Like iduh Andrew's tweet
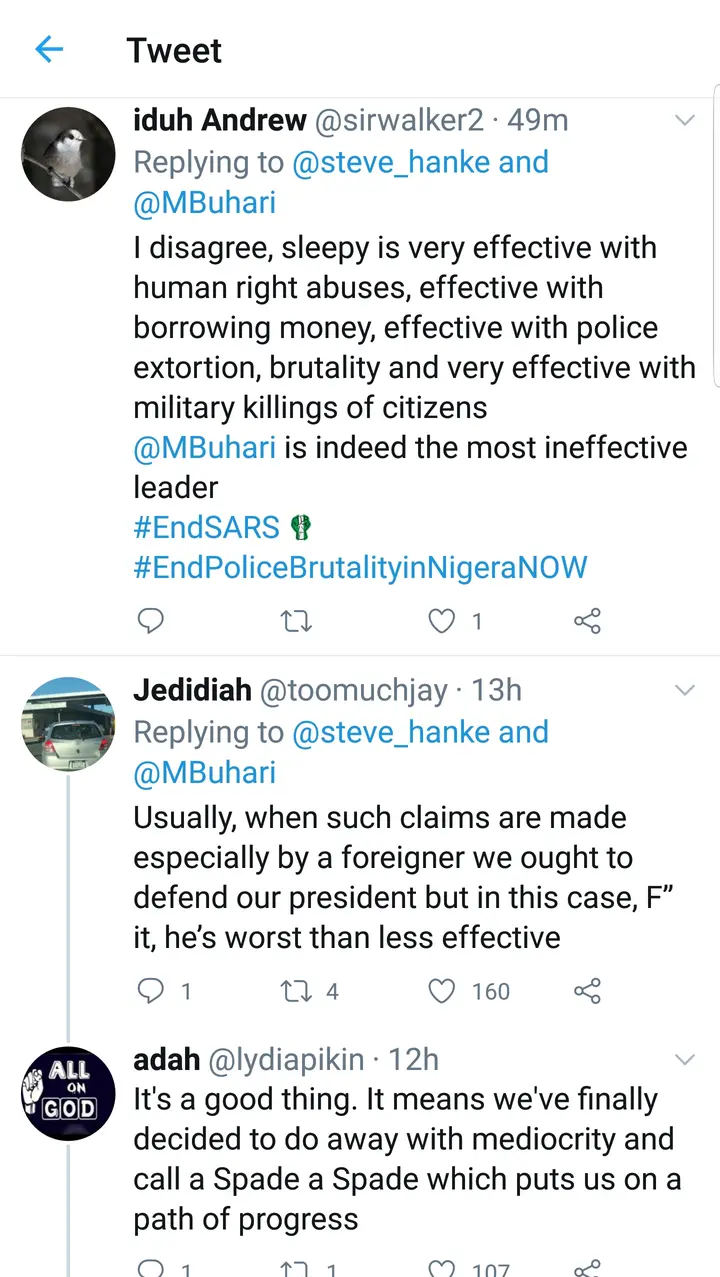The height and width of the screenshot is (1277, 720). click(441, 621)
